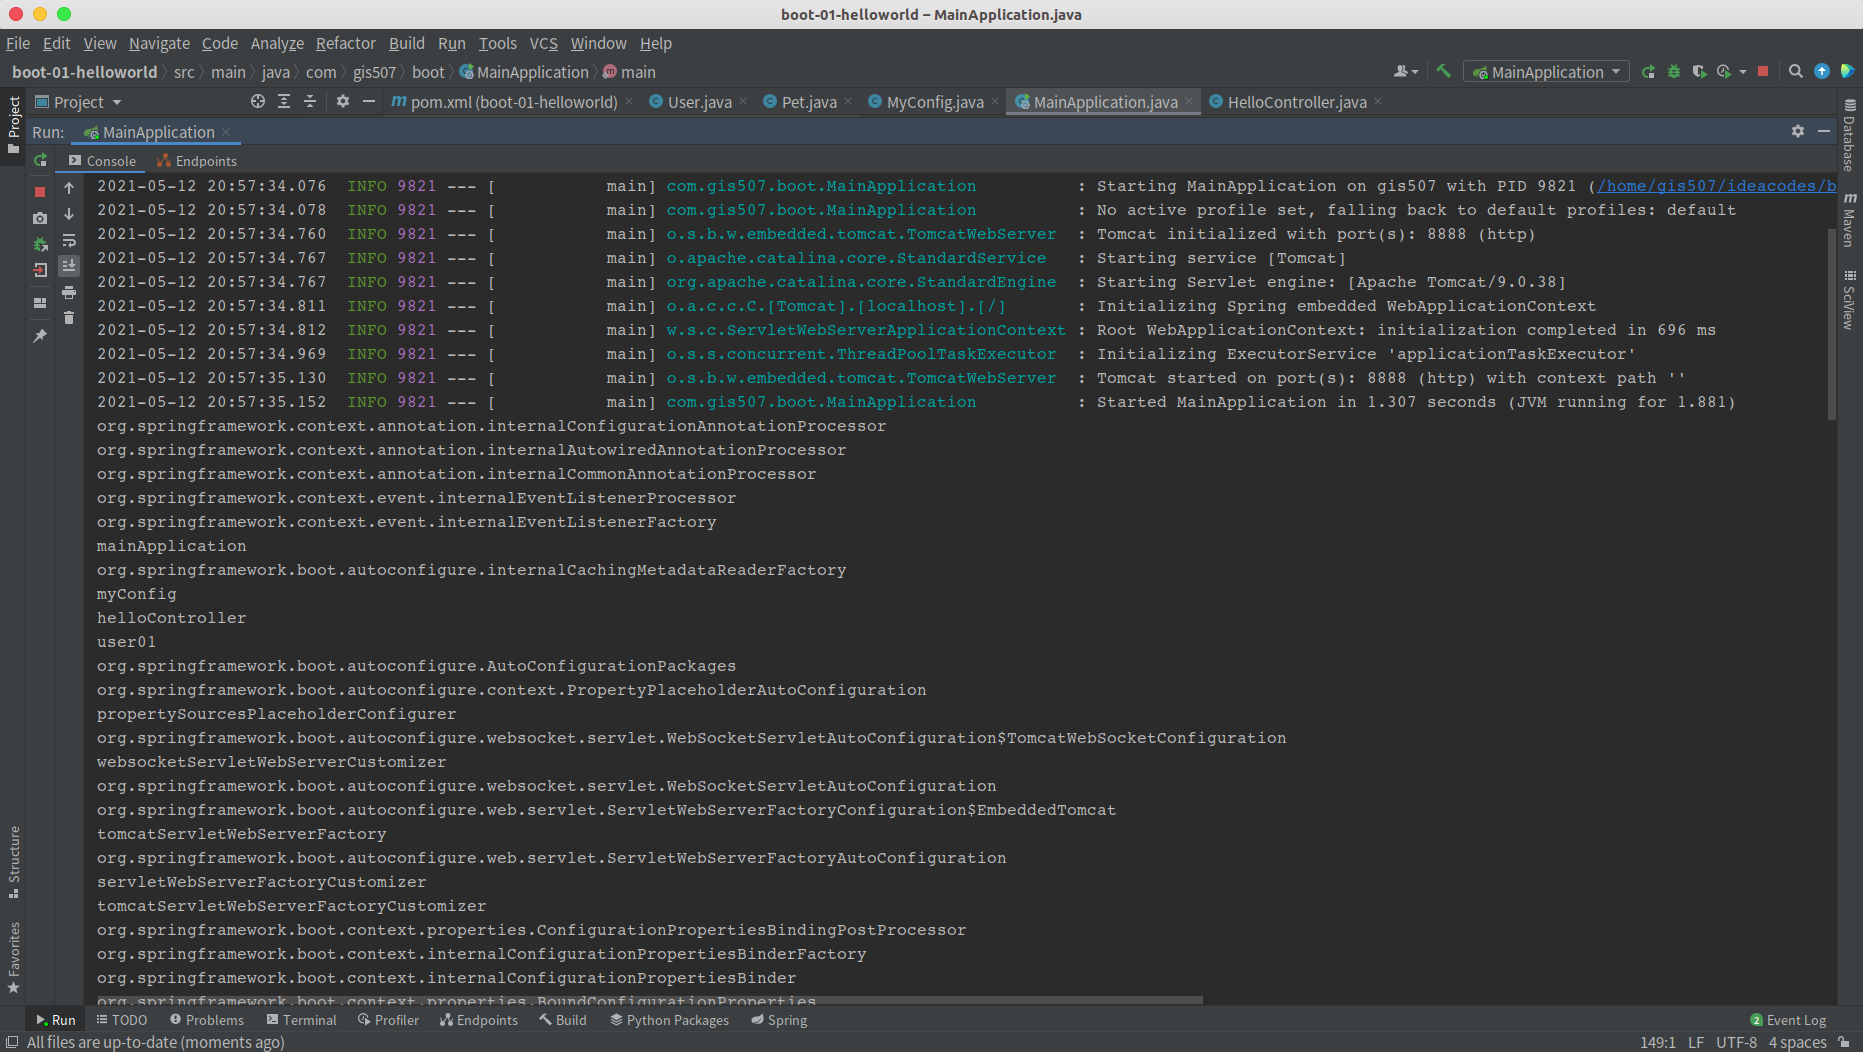
Task: Open the Refactor menu
Action: [346, 43]
